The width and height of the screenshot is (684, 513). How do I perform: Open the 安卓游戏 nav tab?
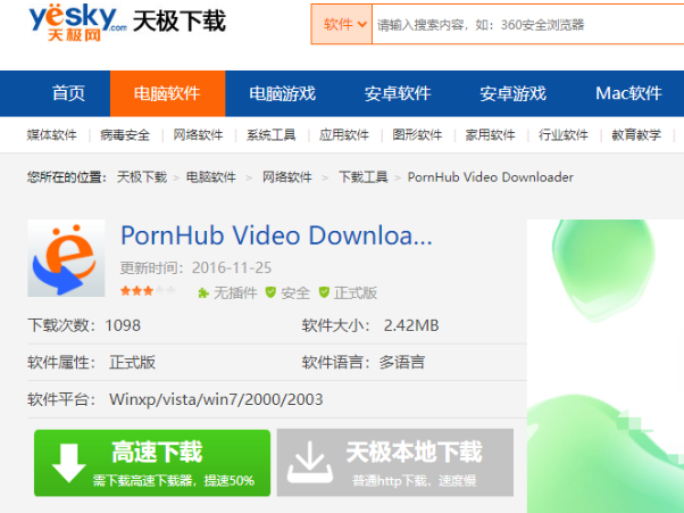(513, 93)
